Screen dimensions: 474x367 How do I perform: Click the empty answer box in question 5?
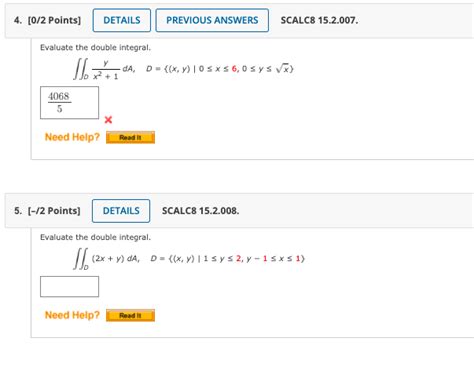69,286
